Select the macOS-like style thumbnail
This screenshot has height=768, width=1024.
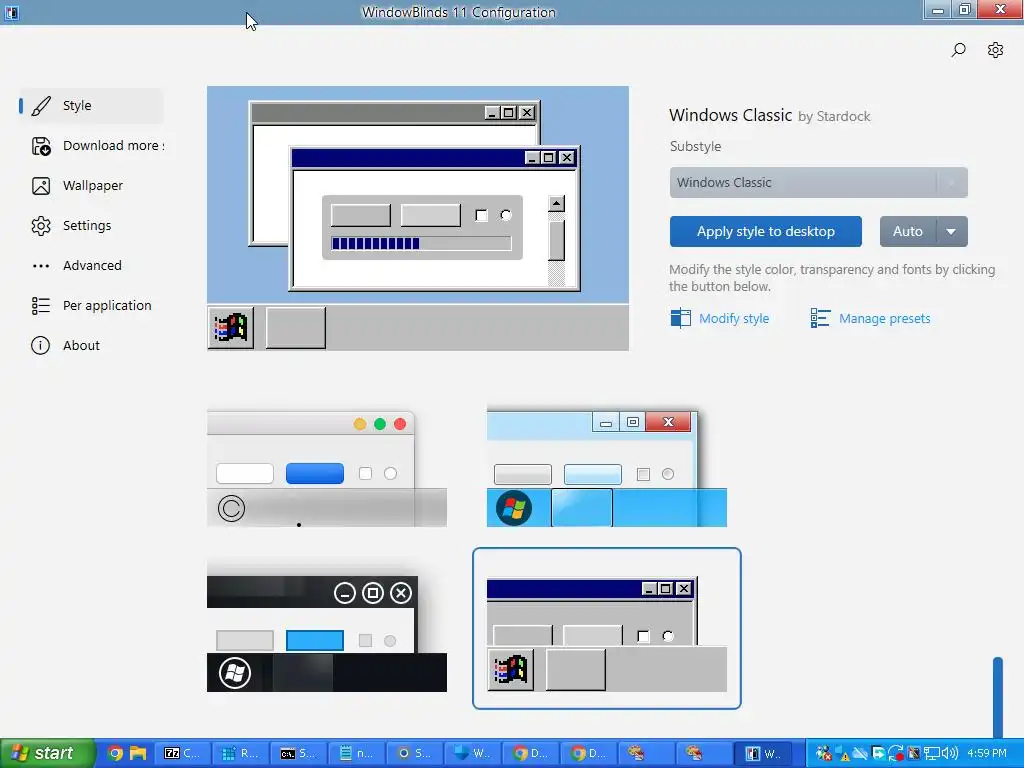[x=327, y=467]
